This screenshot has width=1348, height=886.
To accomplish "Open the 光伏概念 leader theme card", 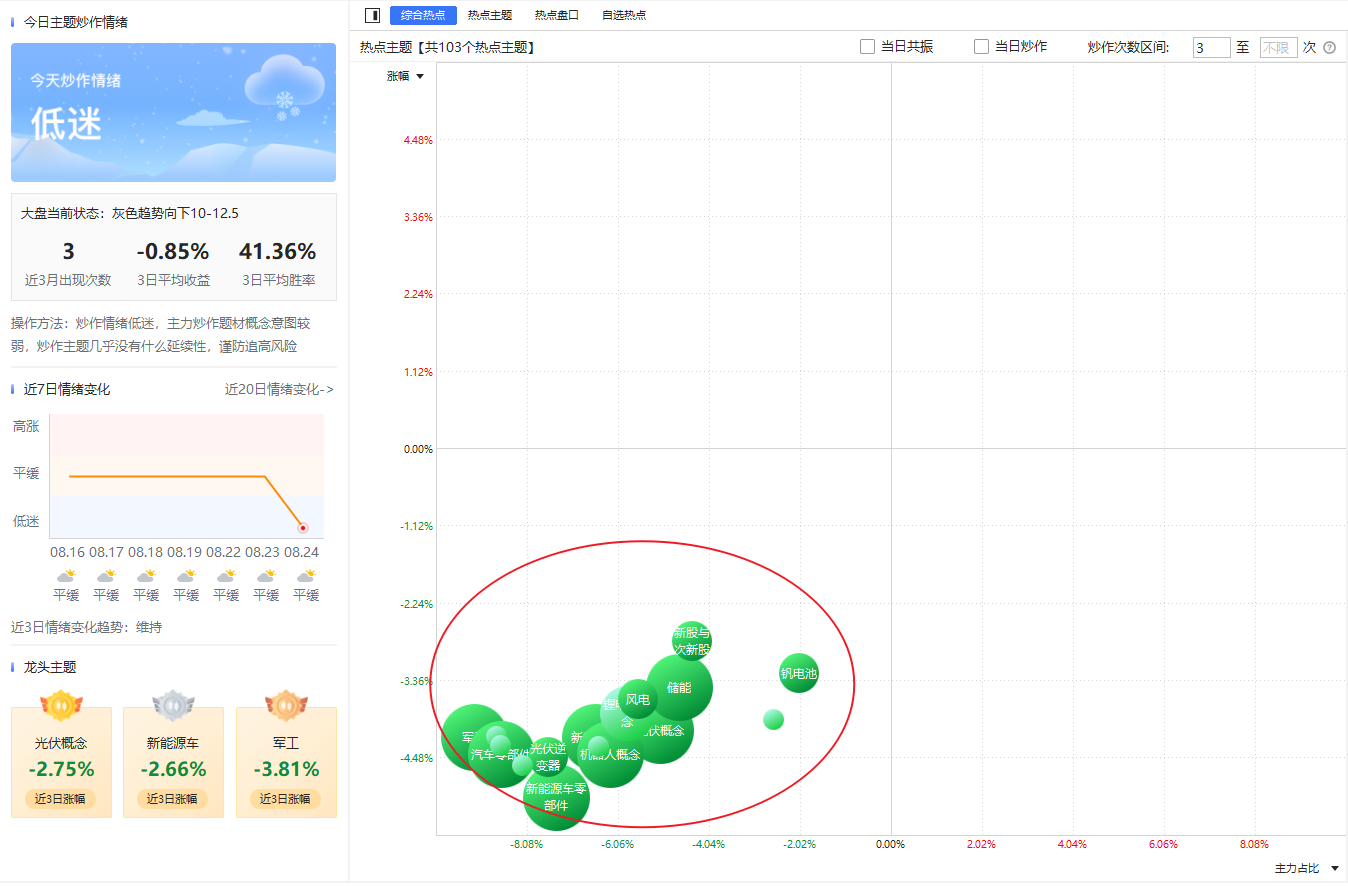I will [61, 762].
